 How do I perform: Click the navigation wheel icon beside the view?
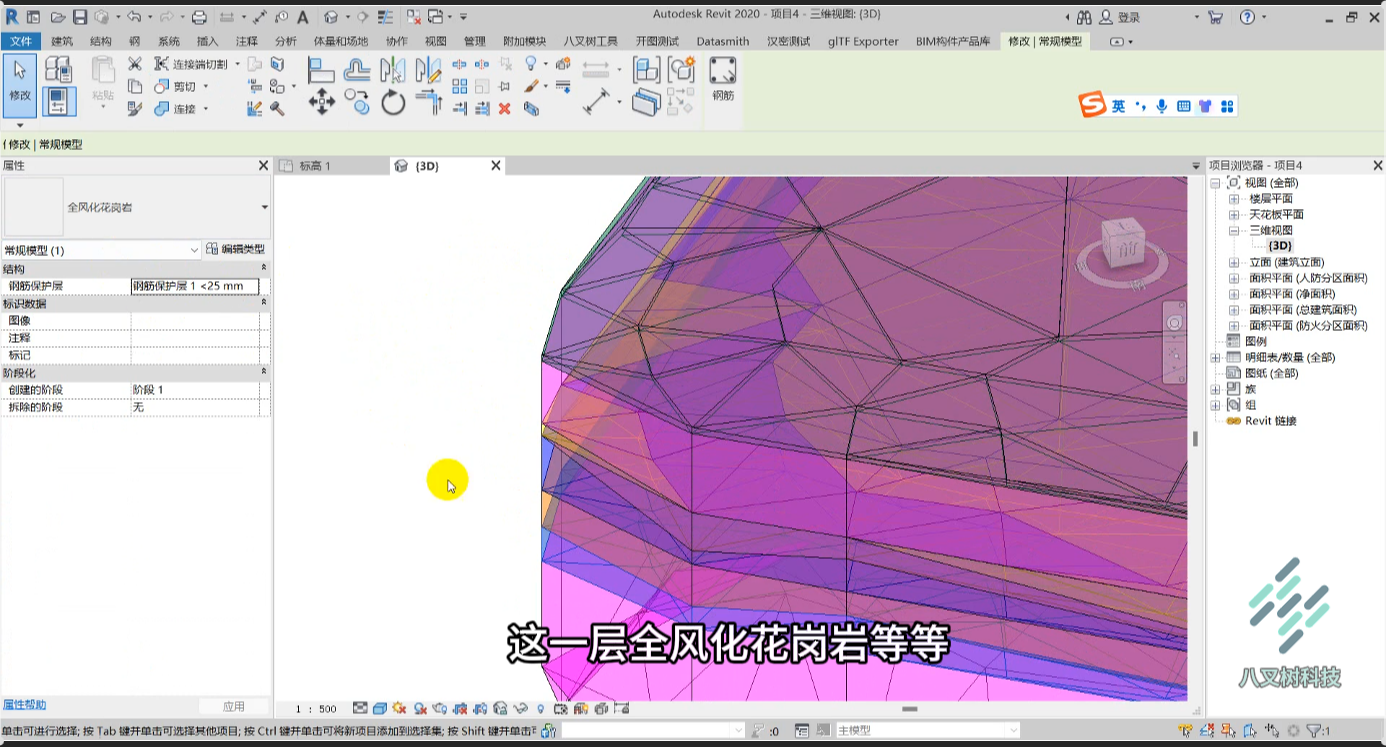coord(1174,323)
